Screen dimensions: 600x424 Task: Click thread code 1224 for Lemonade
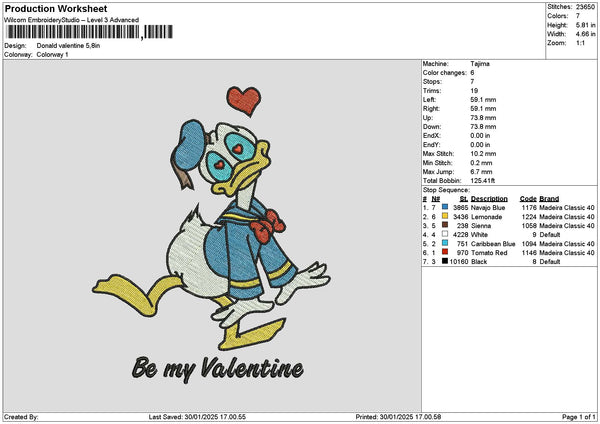click(x=529, y=217)
